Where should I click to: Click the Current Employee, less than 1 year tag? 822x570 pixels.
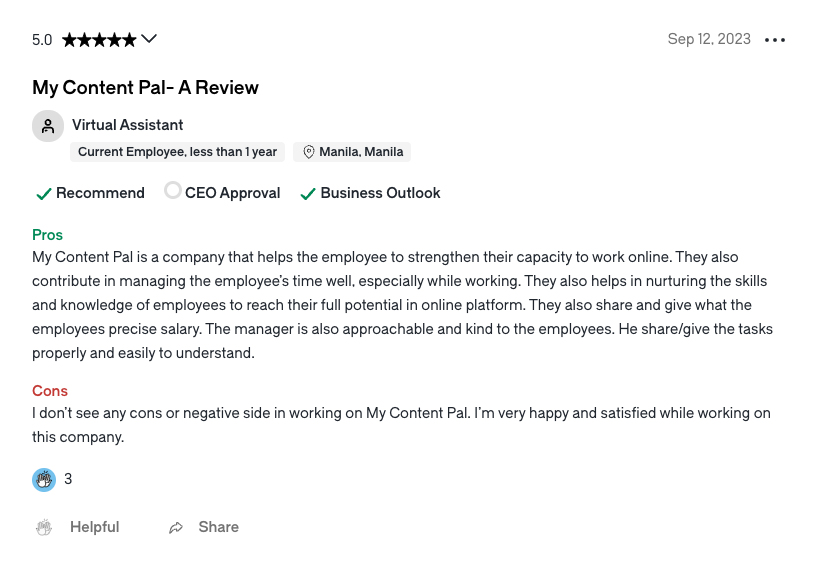(178, 152)
